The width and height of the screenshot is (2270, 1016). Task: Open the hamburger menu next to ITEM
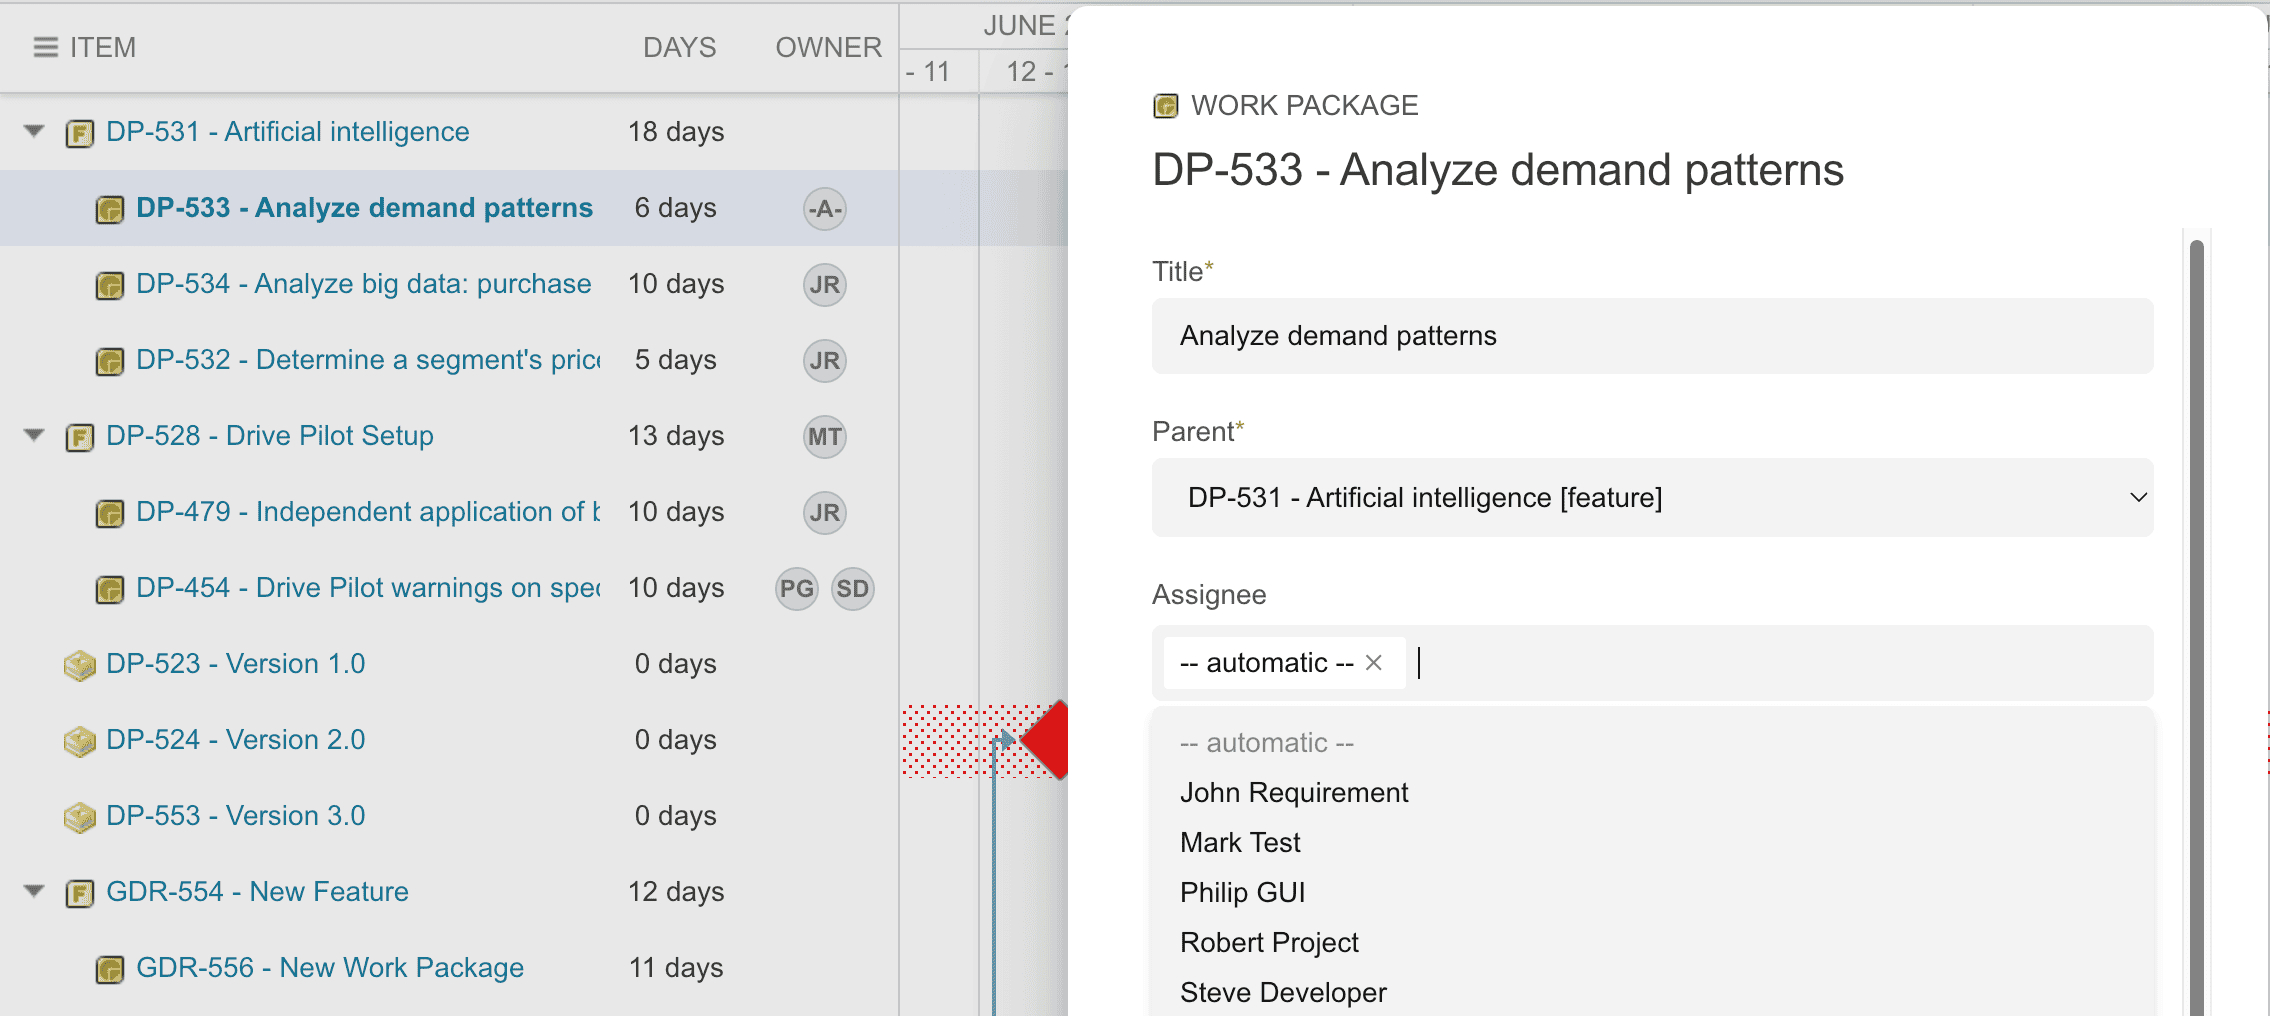45,47
